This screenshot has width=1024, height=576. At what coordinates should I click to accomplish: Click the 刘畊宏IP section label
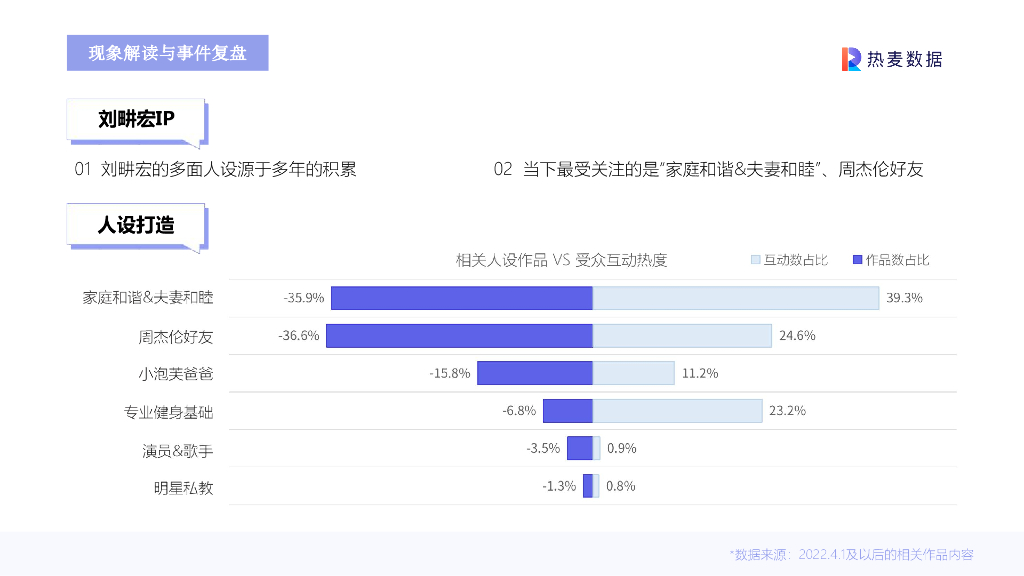pyautogui.click(x=136, y=120)
